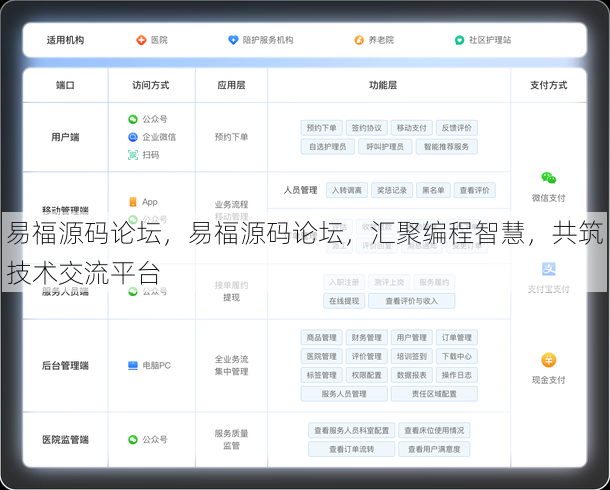Viewport: 610px width, 490px height.
Task: Click the 入转调离 tag
Action: tap(347, 190)
